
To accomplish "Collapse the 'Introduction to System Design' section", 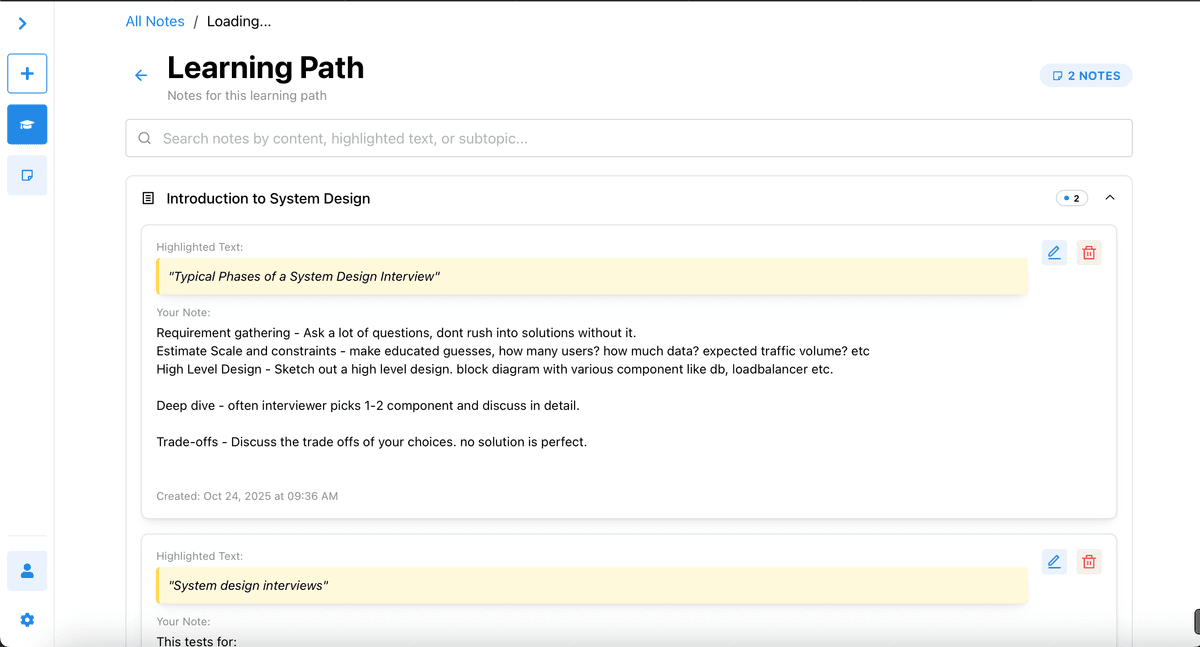I will click(1109, 197).
